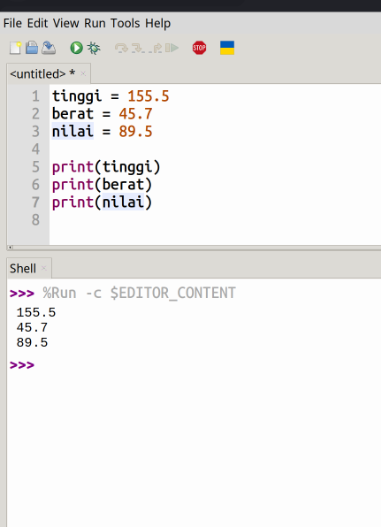Save the script using the Save icon
Screen dimensions: 381x527
pyautogui.click(x=49, y=48)
